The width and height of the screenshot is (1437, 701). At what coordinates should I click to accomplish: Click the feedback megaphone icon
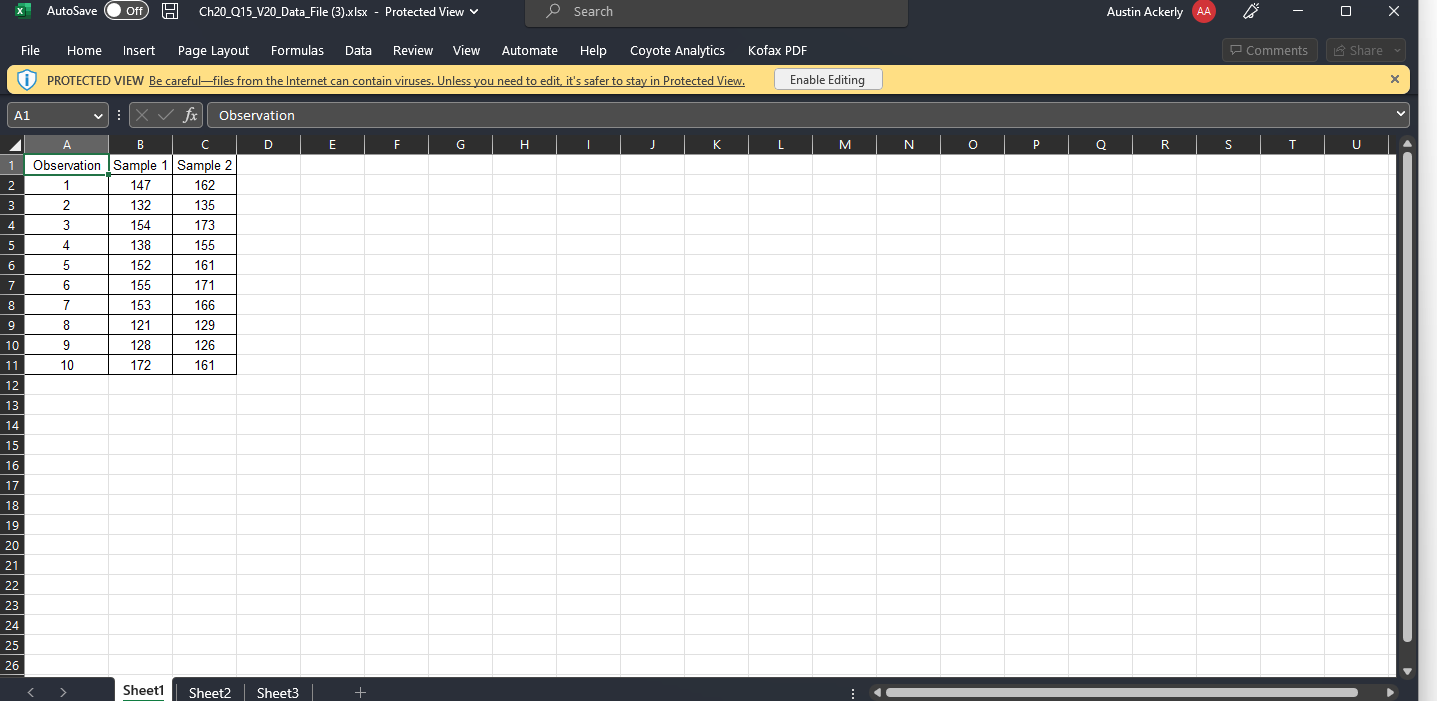pos(1249,12)
